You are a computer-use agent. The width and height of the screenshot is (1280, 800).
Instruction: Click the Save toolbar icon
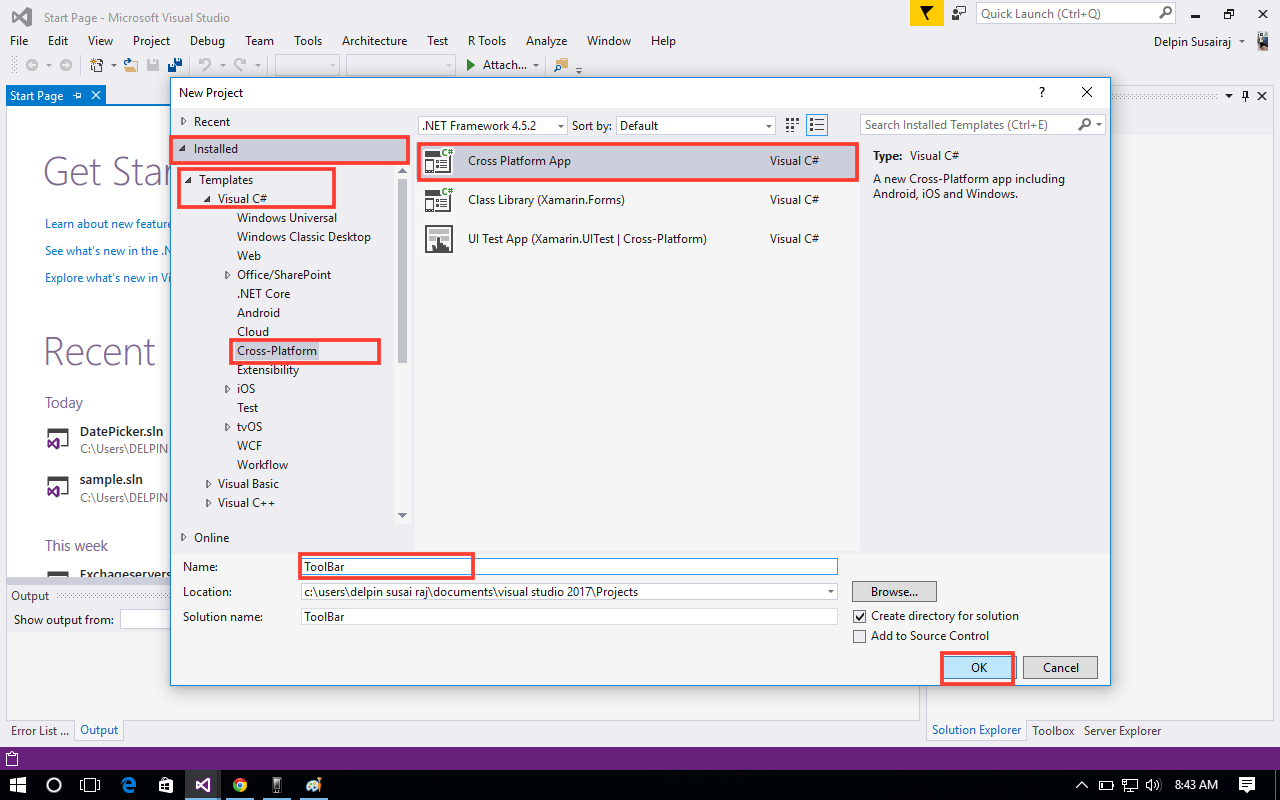click(x=153, y=65)
